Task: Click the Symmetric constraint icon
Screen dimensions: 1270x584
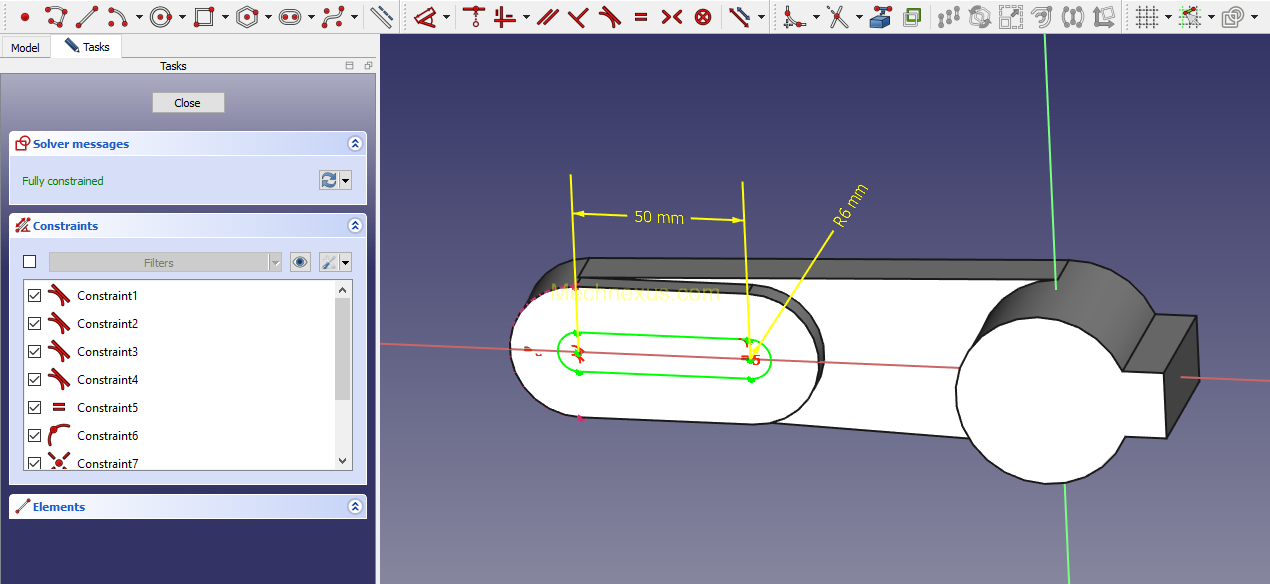Action: (x=672, y=17)
